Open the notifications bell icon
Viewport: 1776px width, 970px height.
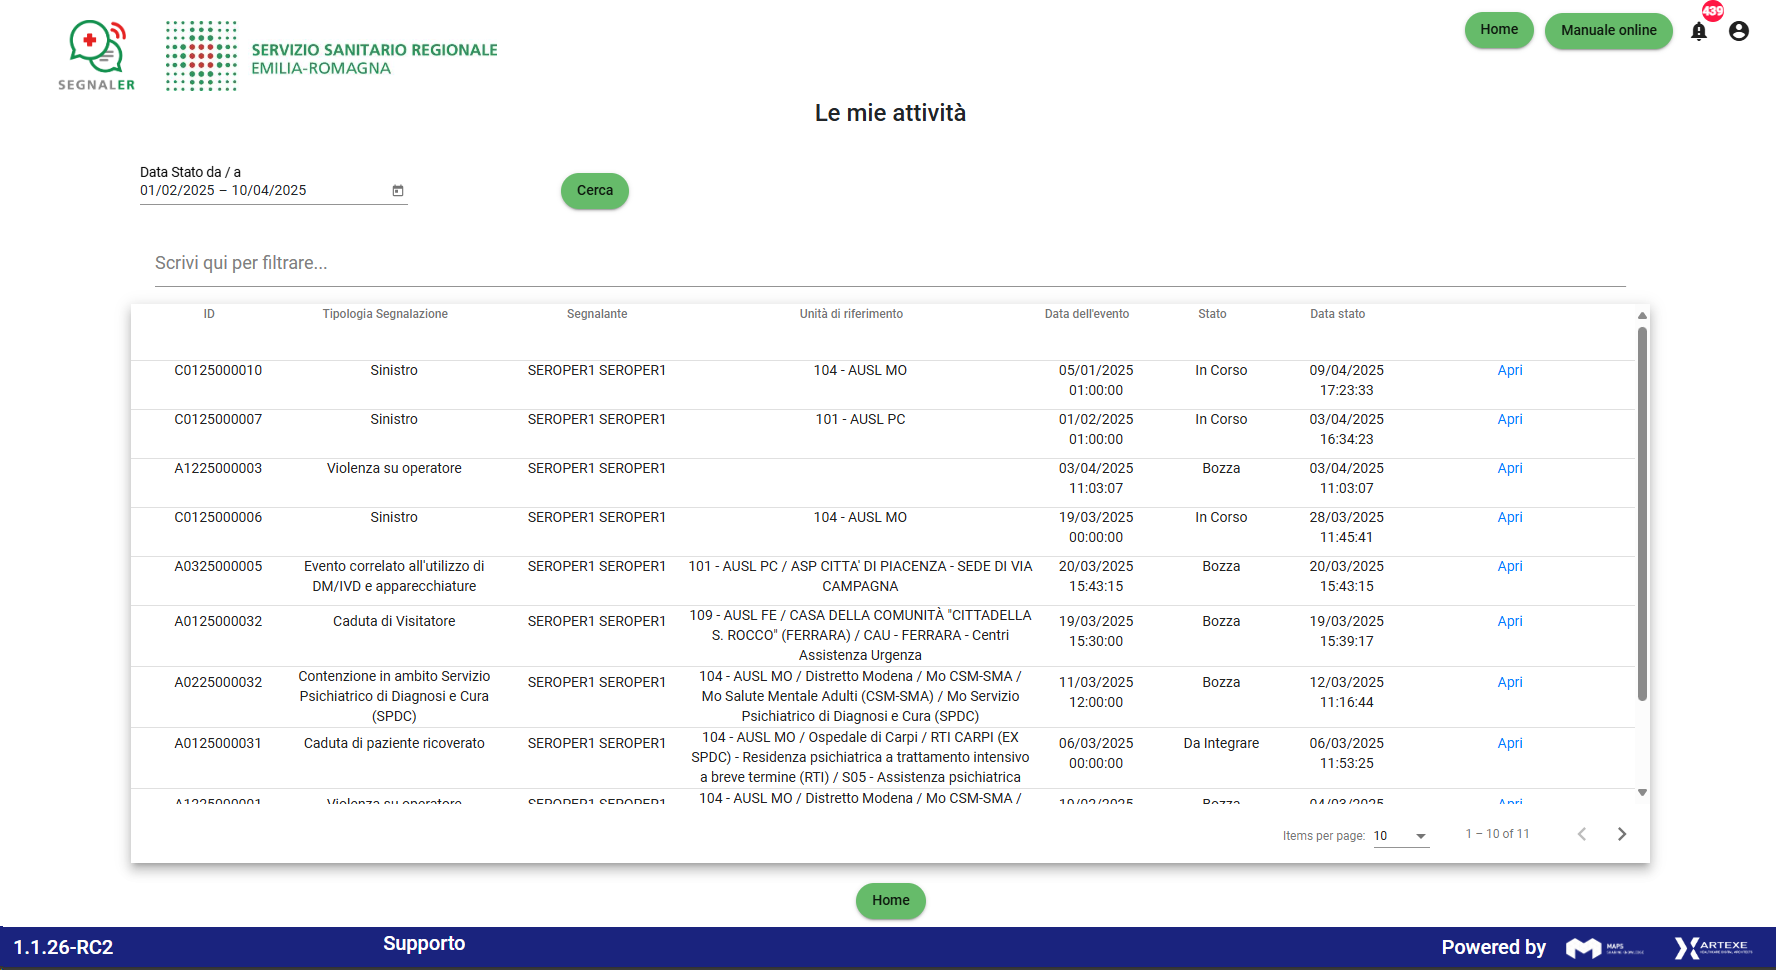1698,32
